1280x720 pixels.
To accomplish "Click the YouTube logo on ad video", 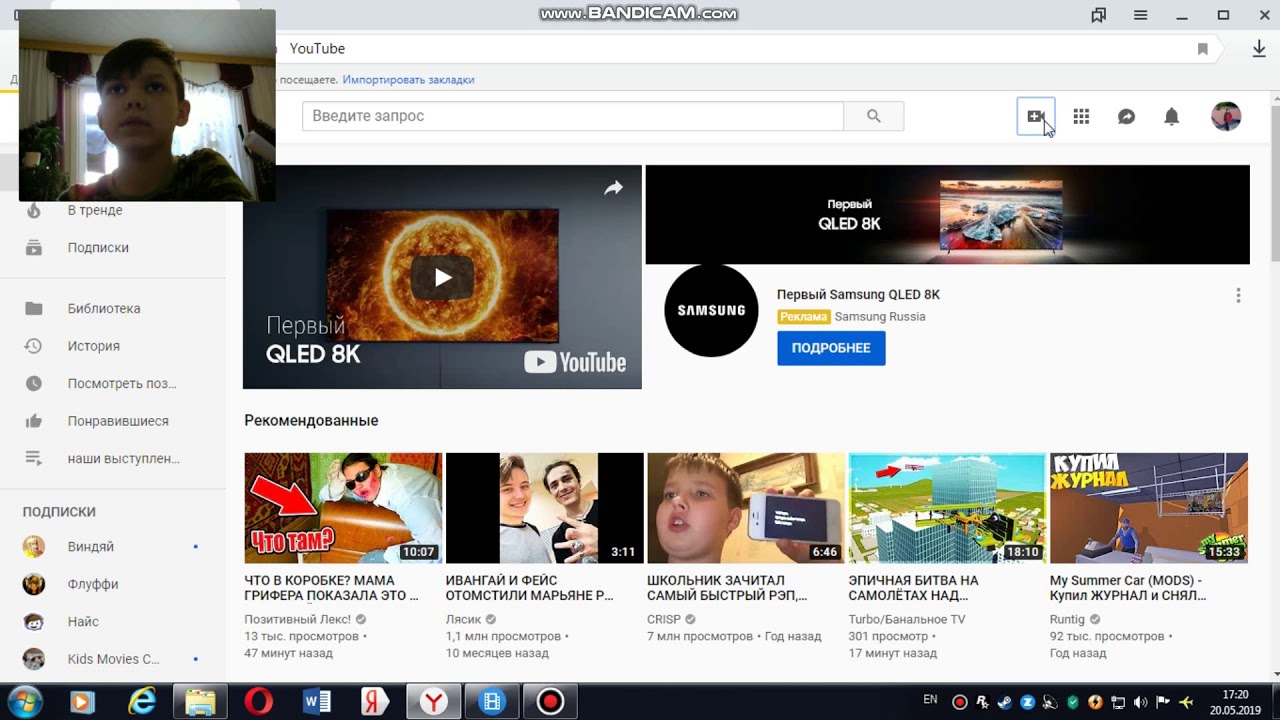I will 575,362.
